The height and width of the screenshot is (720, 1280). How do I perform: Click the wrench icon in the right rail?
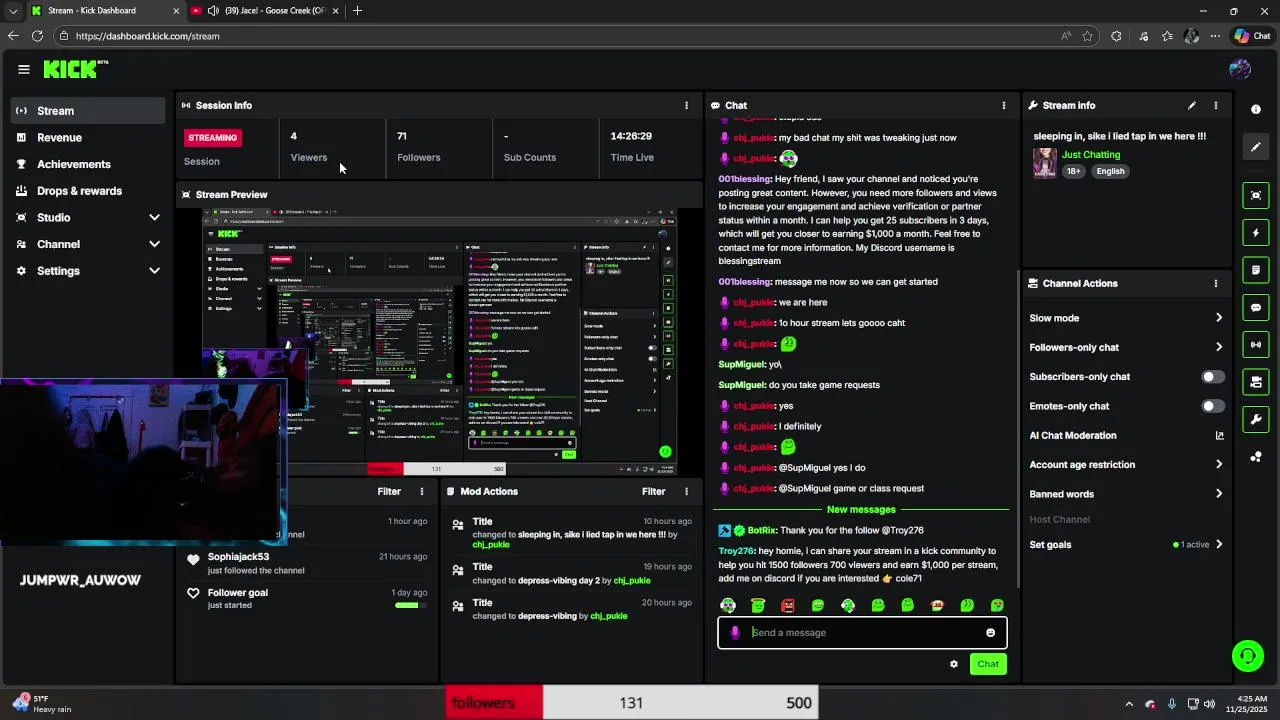pyautogui.click(x=1256, y=419)
